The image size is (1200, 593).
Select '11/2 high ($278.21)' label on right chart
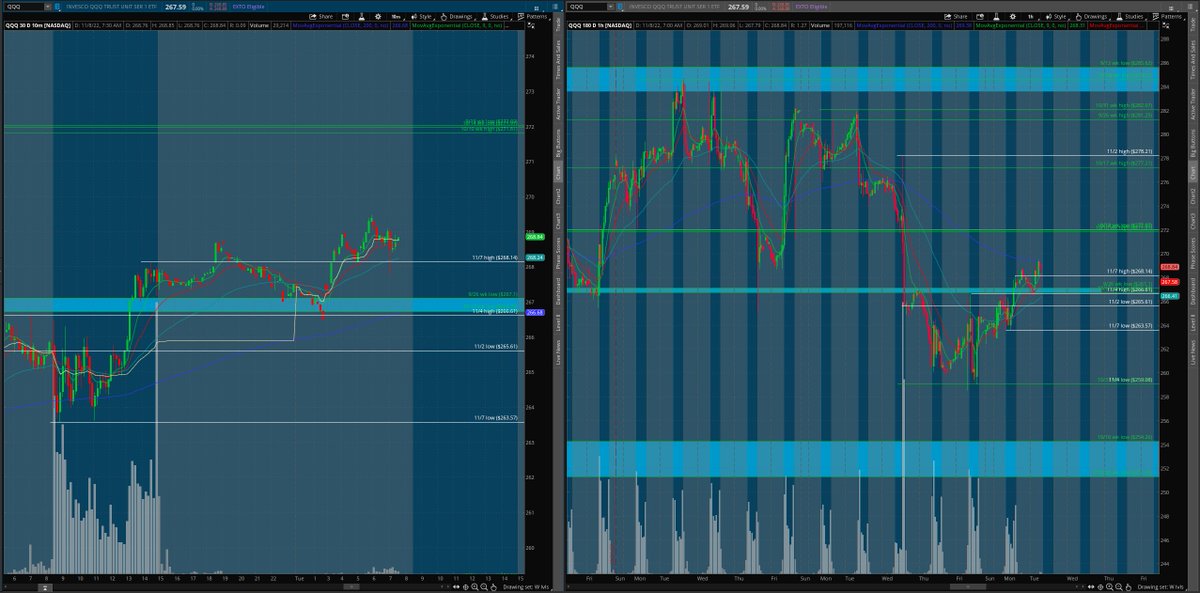pos(1130,152)
